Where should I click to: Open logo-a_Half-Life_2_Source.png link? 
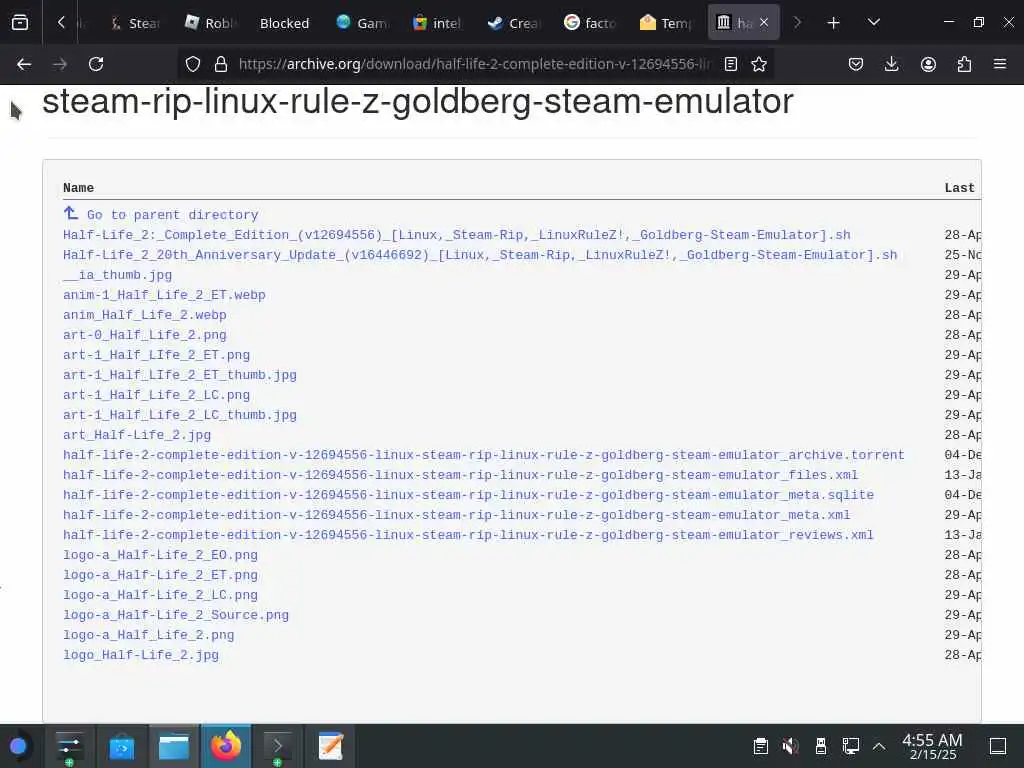pyautogui.click(x=176, y=615)
